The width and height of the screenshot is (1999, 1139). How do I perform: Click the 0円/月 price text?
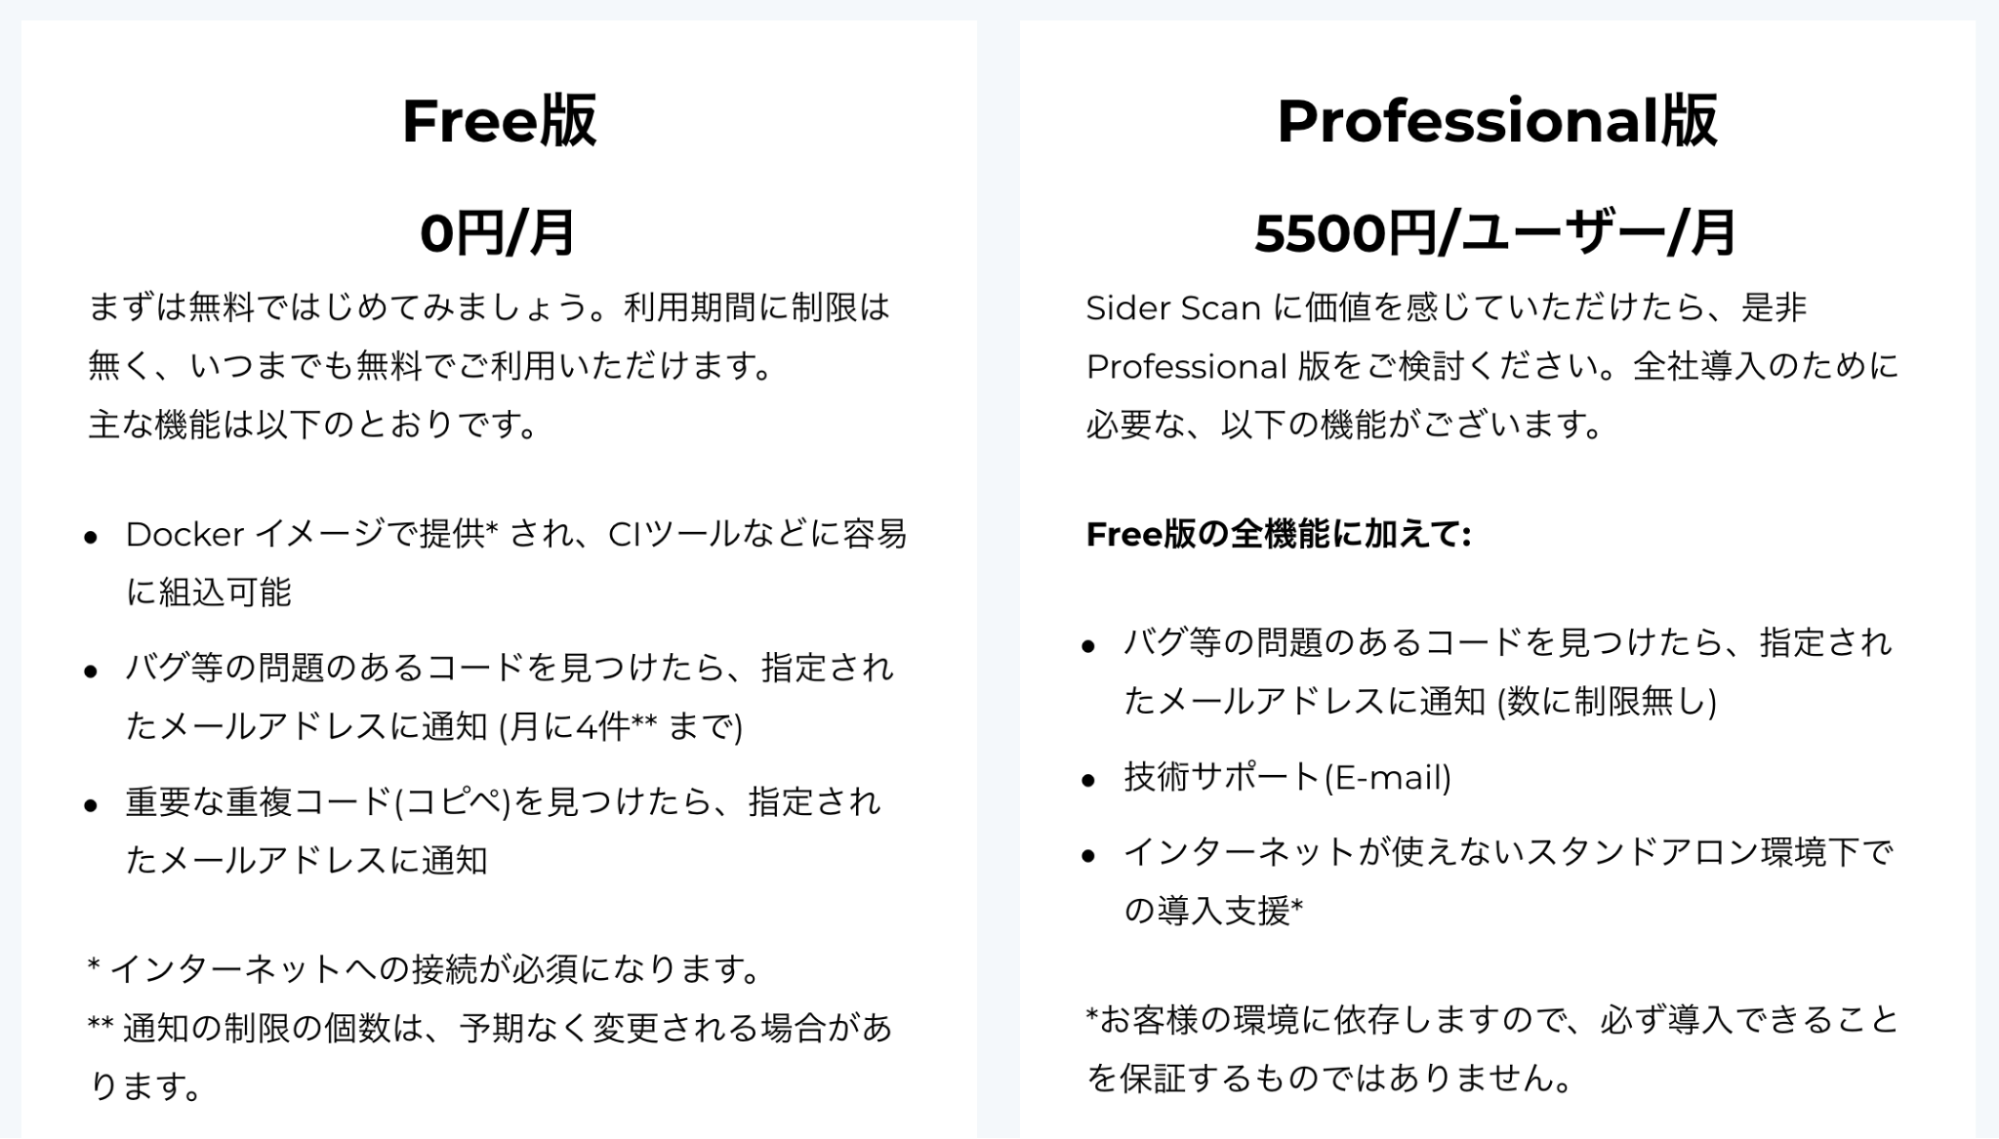point(498,234)
